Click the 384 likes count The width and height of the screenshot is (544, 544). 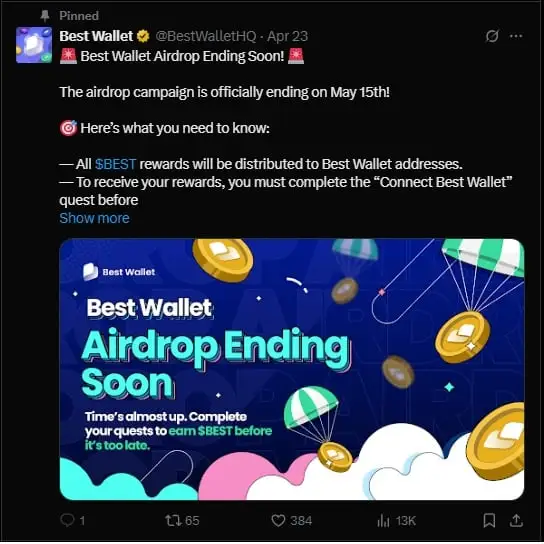tap(301, 521)
